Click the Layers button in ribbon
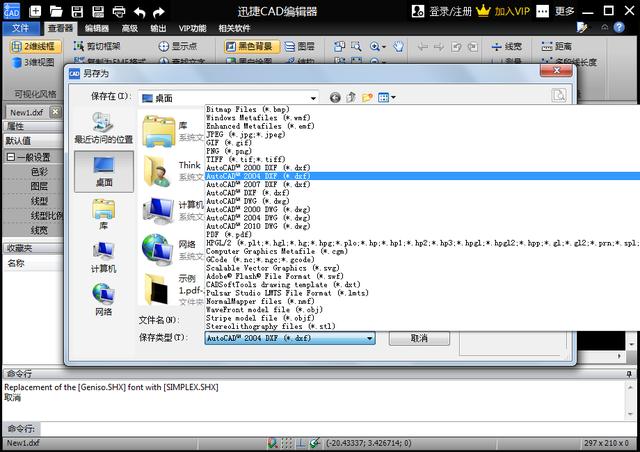This screenshot has height=452, width=640. pyautogui.click(x=300, y=47)
